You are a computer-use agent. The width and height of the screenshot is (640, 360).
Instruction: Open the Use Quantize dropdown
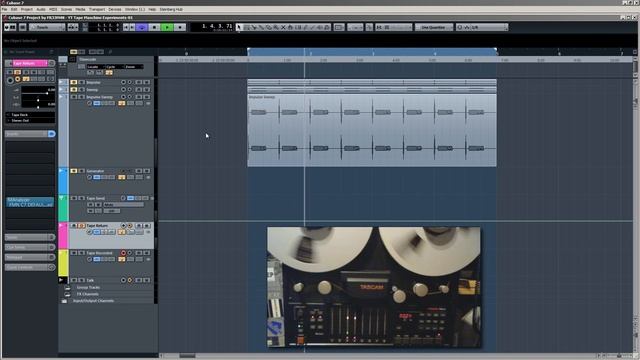tap(434, 27)
